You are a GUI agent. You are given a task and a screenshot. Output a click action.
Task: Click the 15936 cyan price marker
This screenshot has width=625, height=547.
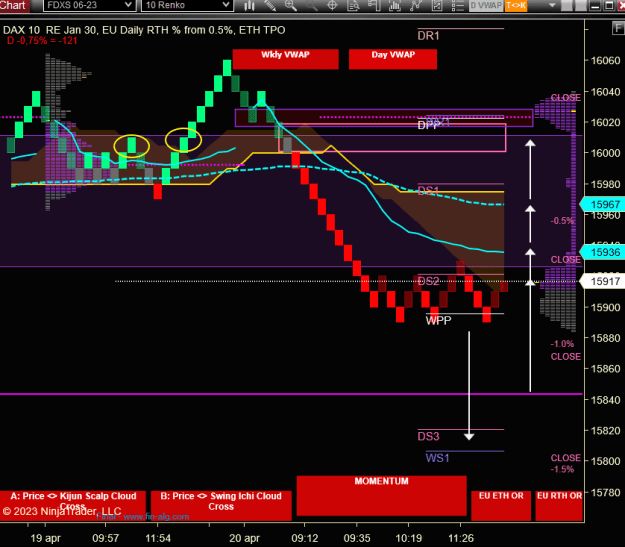click(x=602, y=252)
